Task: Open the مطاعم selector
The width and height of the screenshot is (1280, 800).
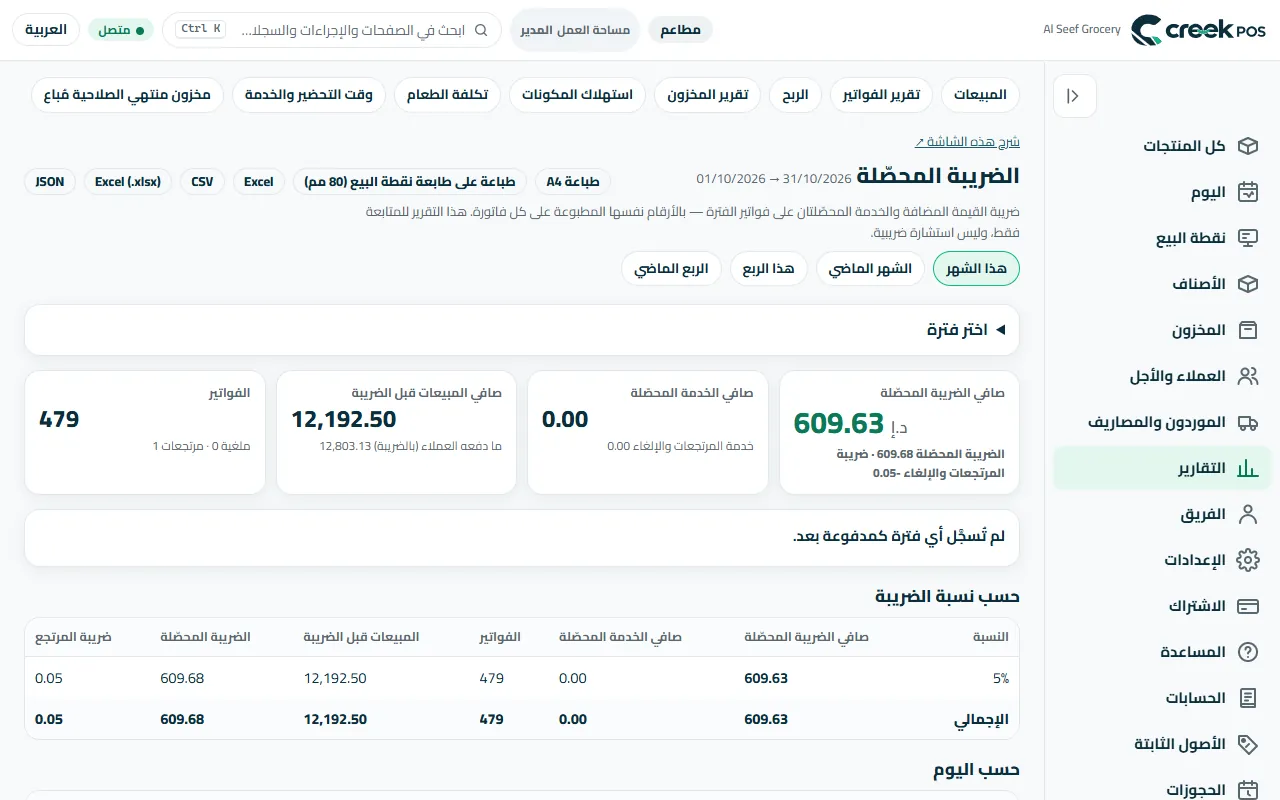Action: point(681,30)
